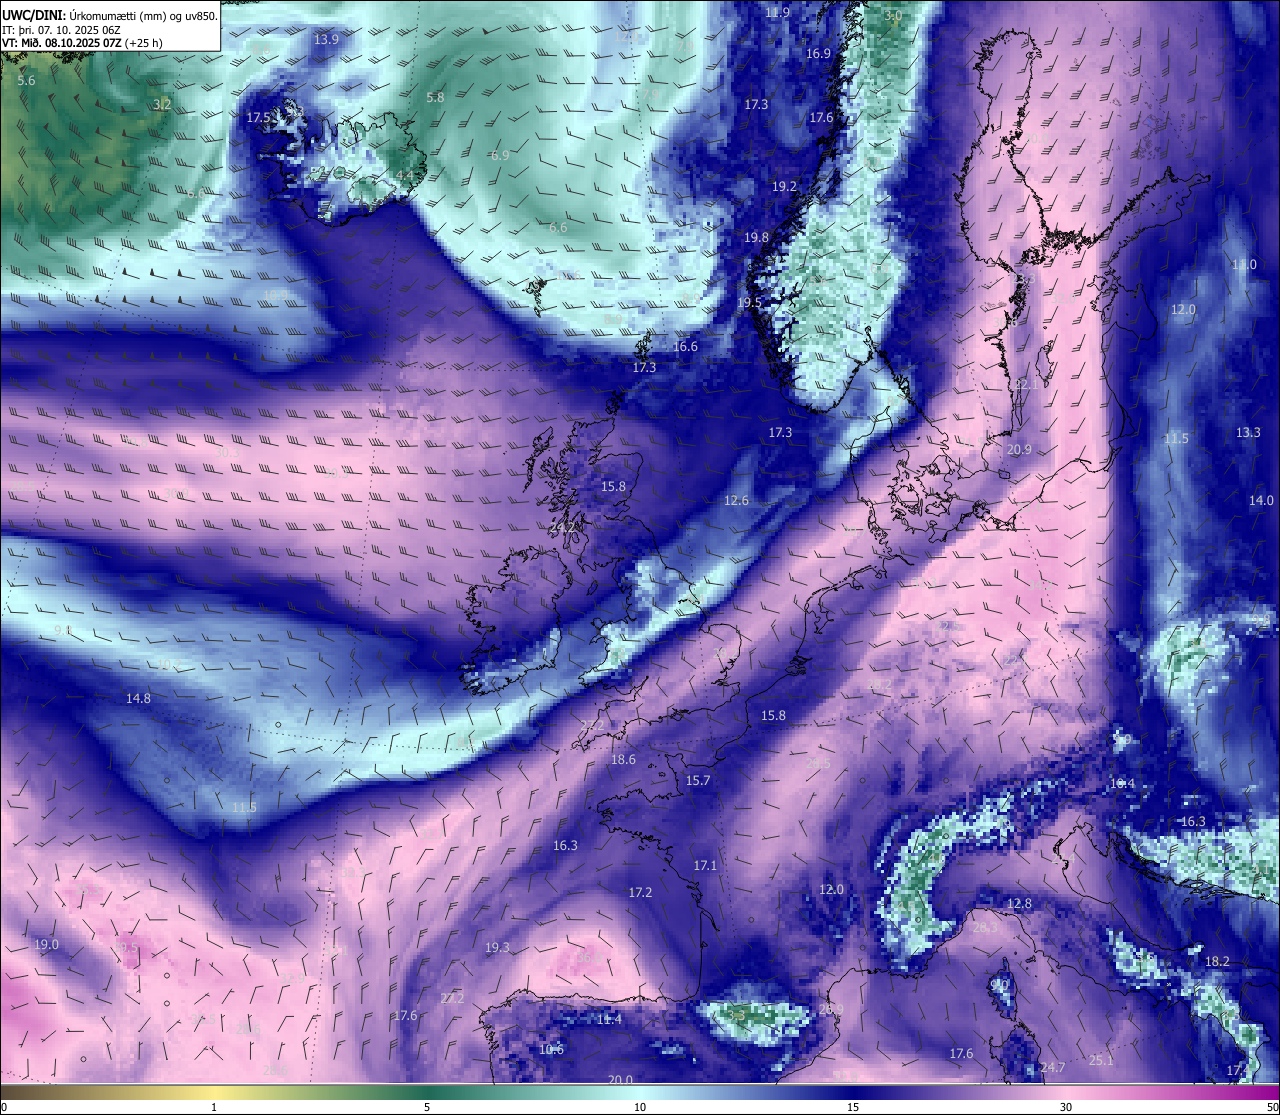Click the legend tick label 15
Screen dimensions: 1280x1115
pyautogui.click(x=853, y=1107)
